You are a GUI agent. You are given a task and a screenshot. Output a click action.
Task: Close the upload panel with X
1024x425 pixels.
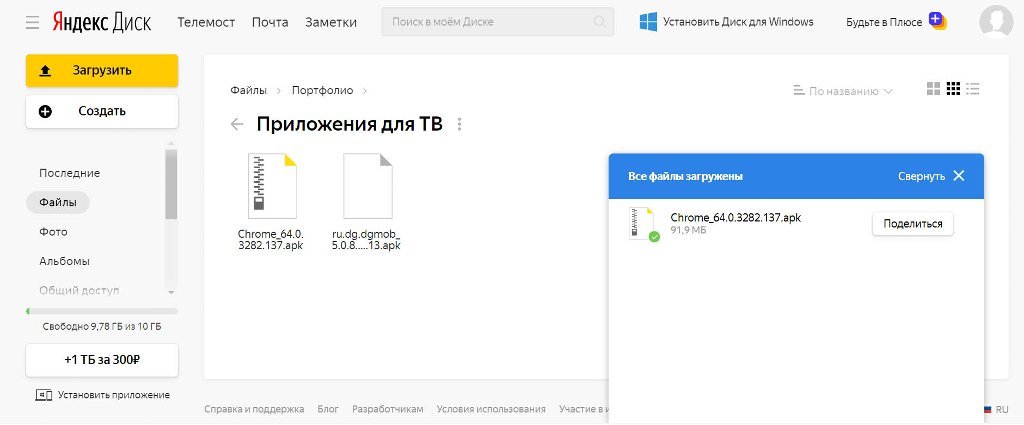[x=959, y=176]
